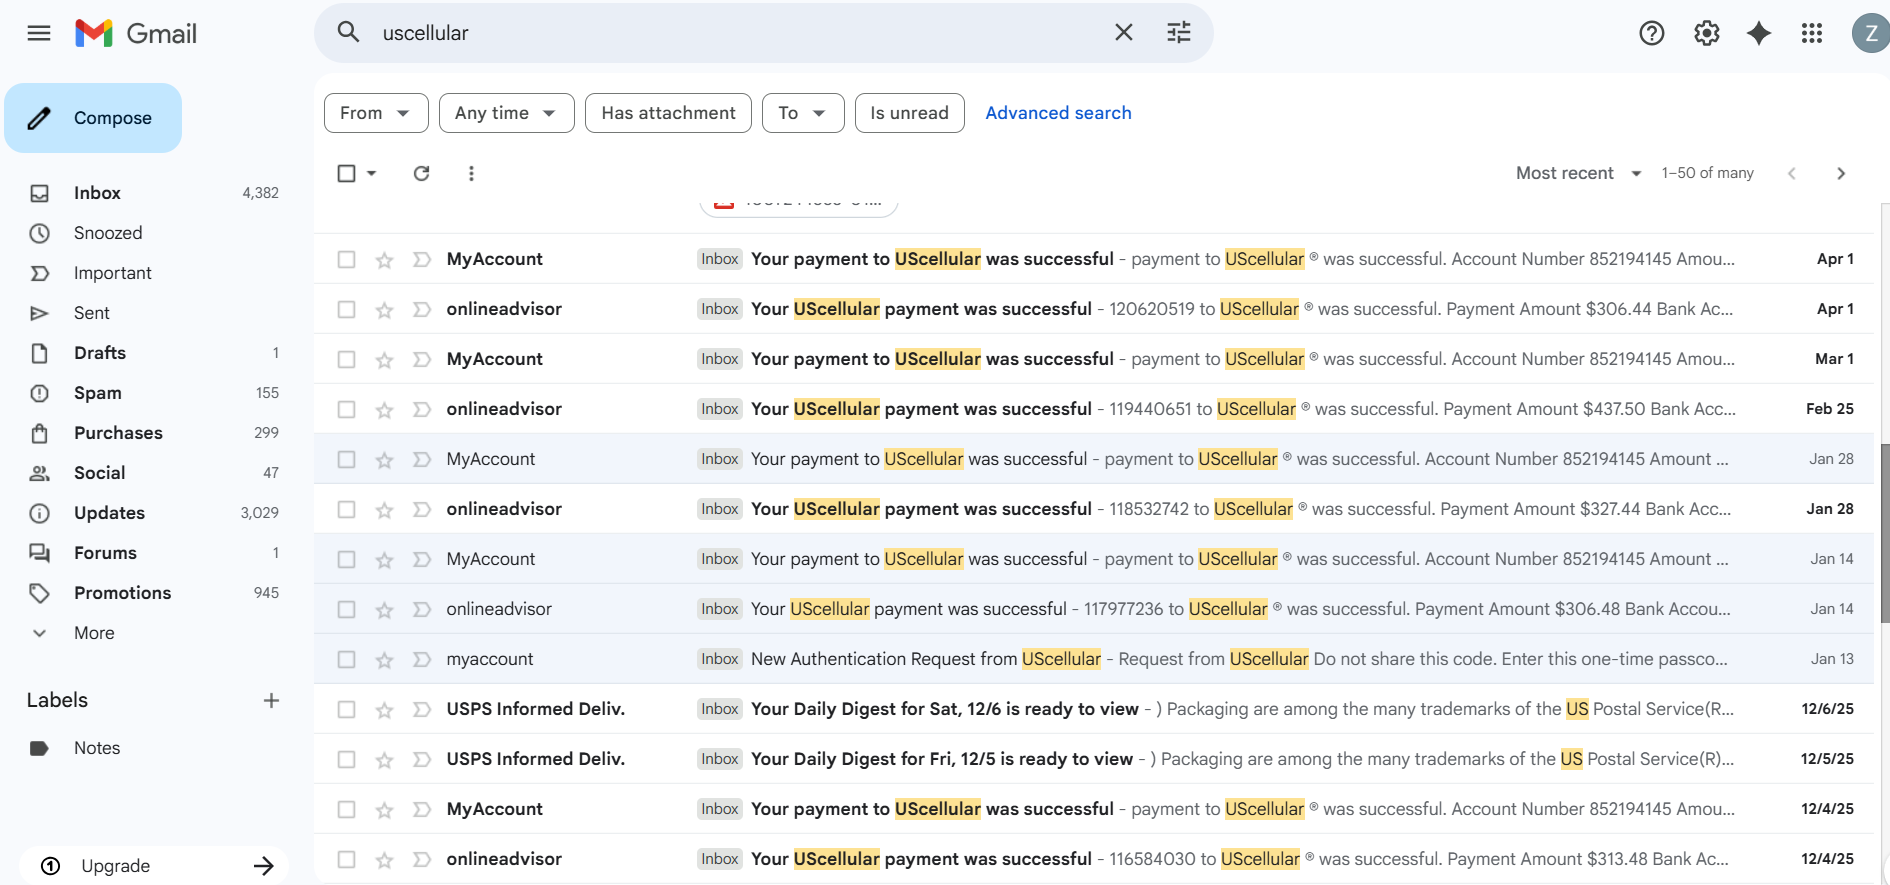Open the account avatar Z
1890x885 pixels.
point(1870,33)
